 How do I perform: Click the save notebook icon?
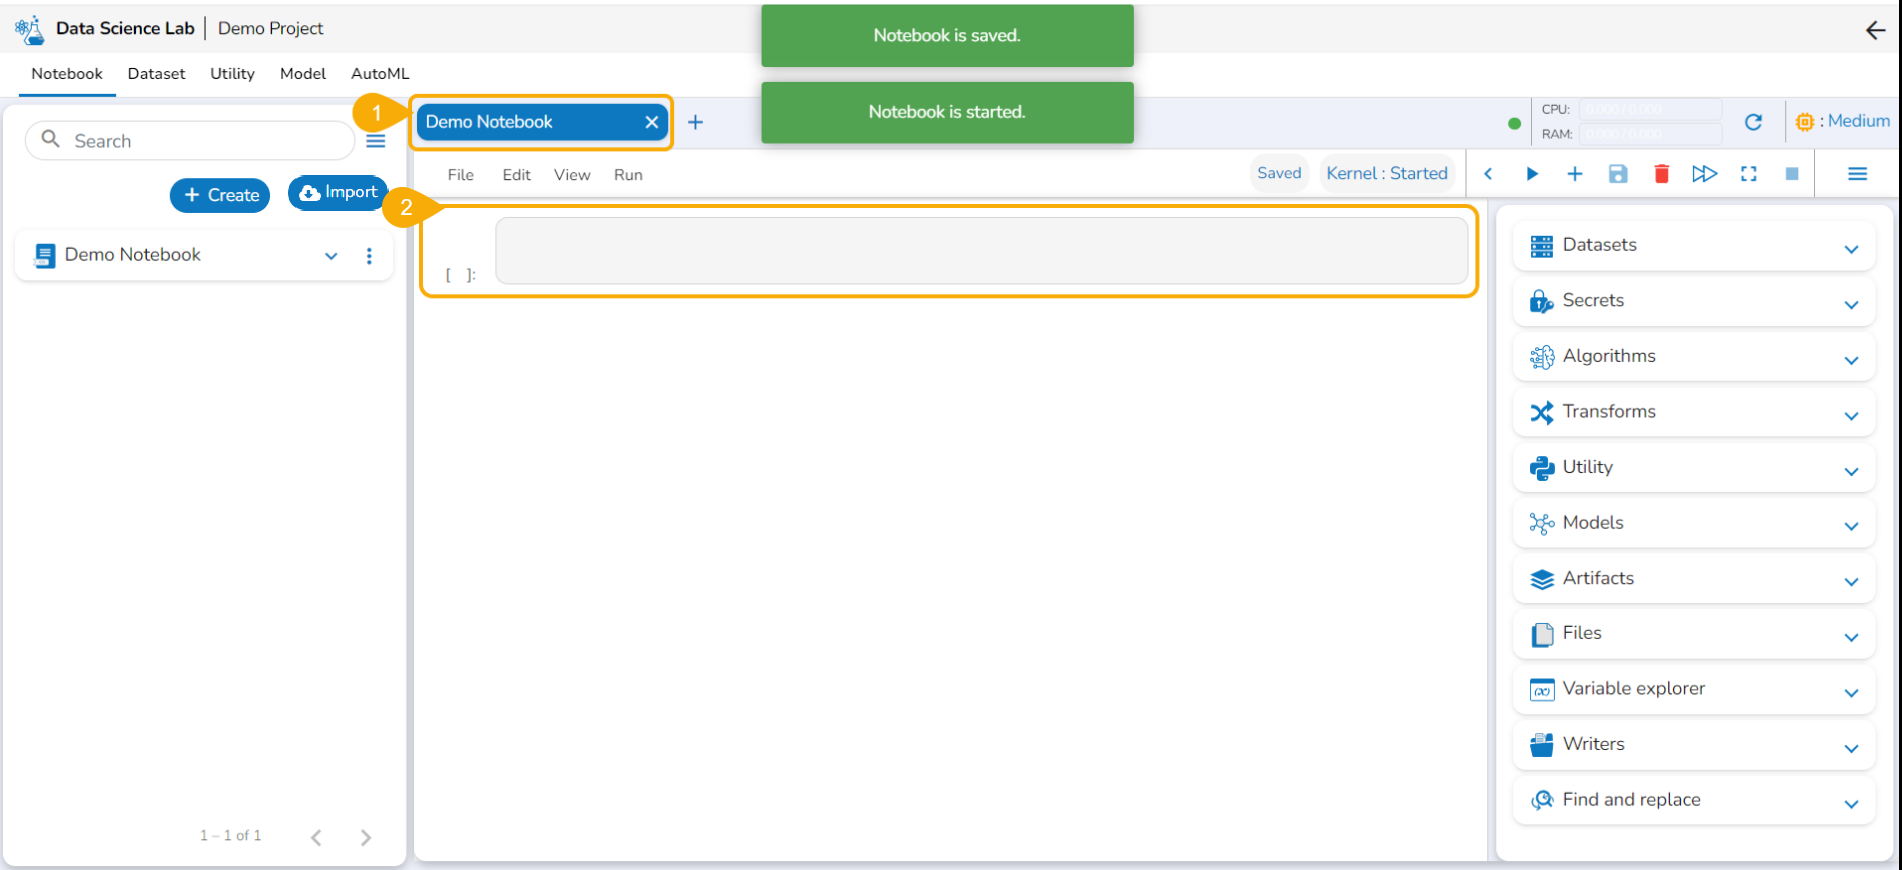click(x=1618, y=174)
